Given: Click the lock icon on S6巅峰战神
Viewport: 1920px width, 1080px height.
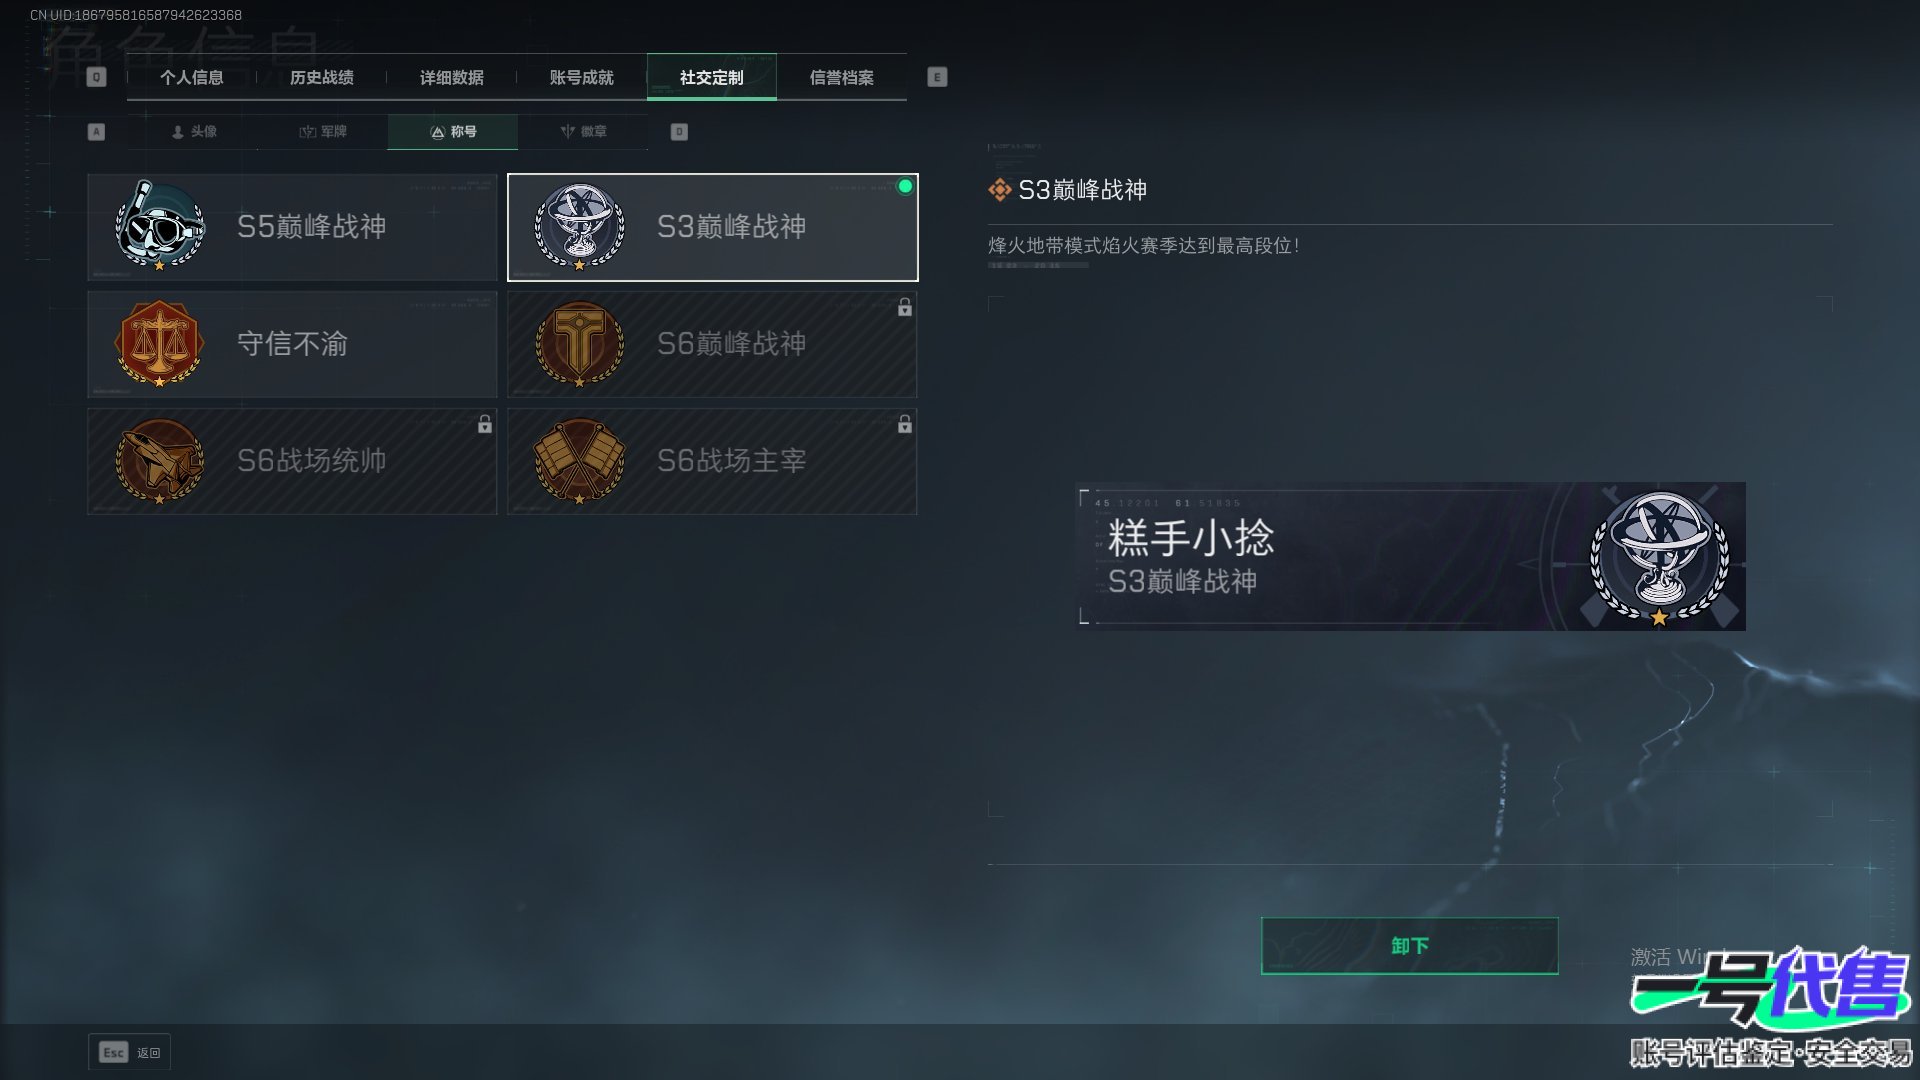Looking at the screenshot, I should click(905, 308).
